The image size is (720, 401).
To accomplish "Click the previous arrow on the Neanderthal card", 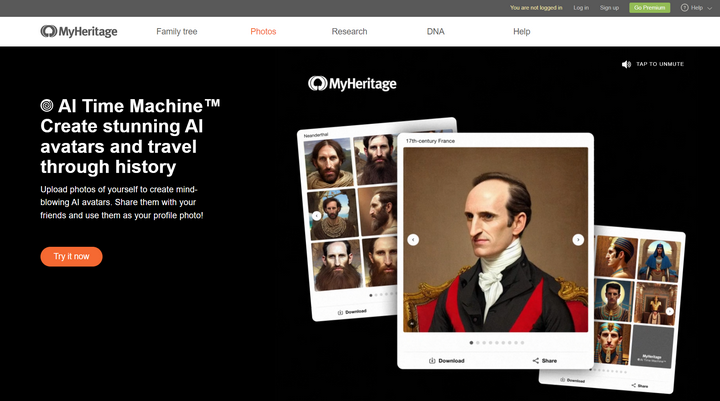I will point(316,216).
